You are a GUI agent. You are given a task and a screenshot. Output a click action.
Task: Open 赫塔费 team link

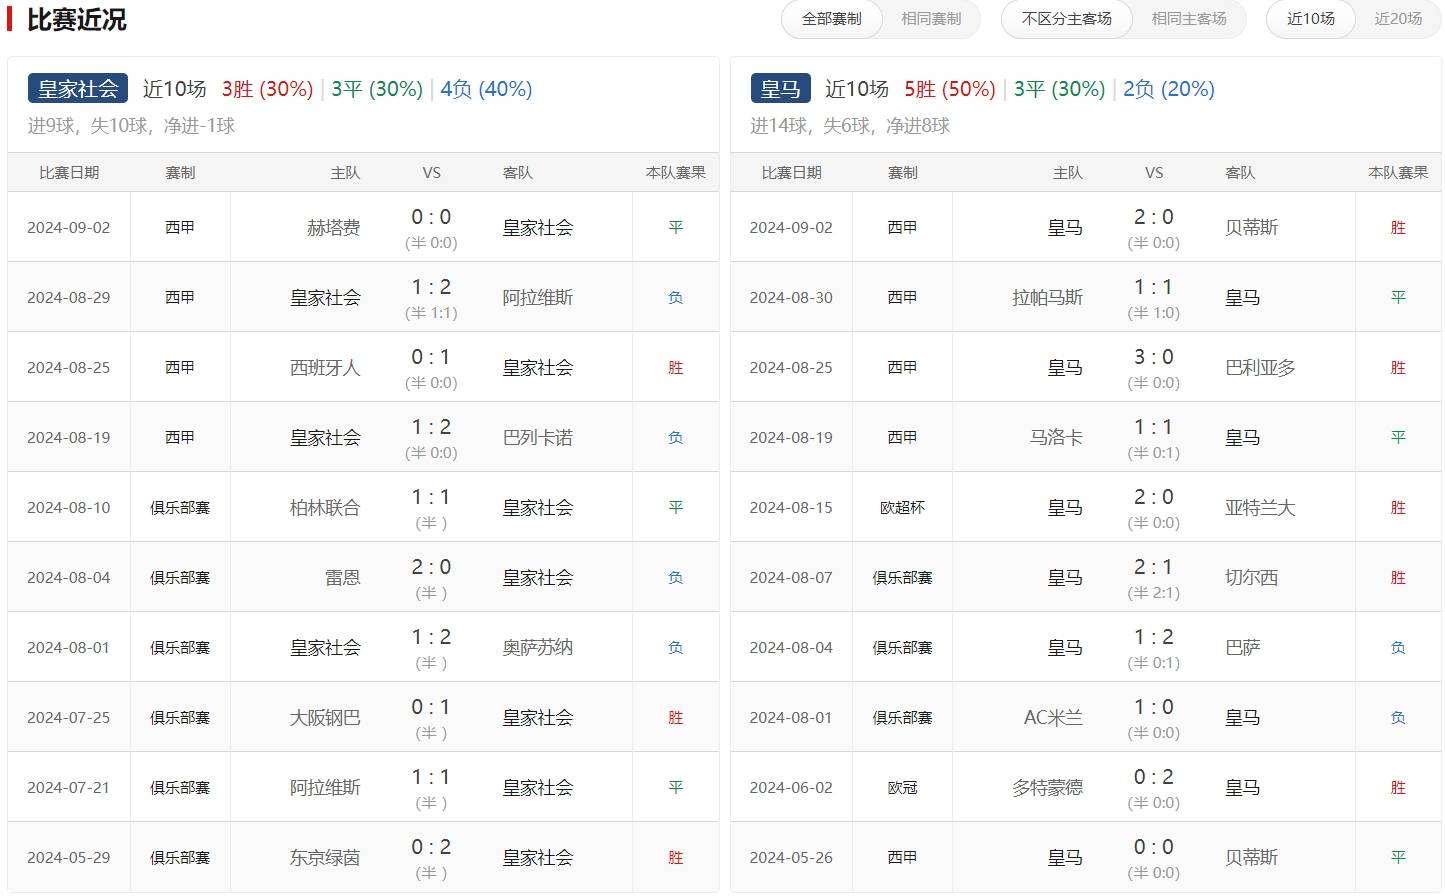pyautogui.click(x=333, y=228)
